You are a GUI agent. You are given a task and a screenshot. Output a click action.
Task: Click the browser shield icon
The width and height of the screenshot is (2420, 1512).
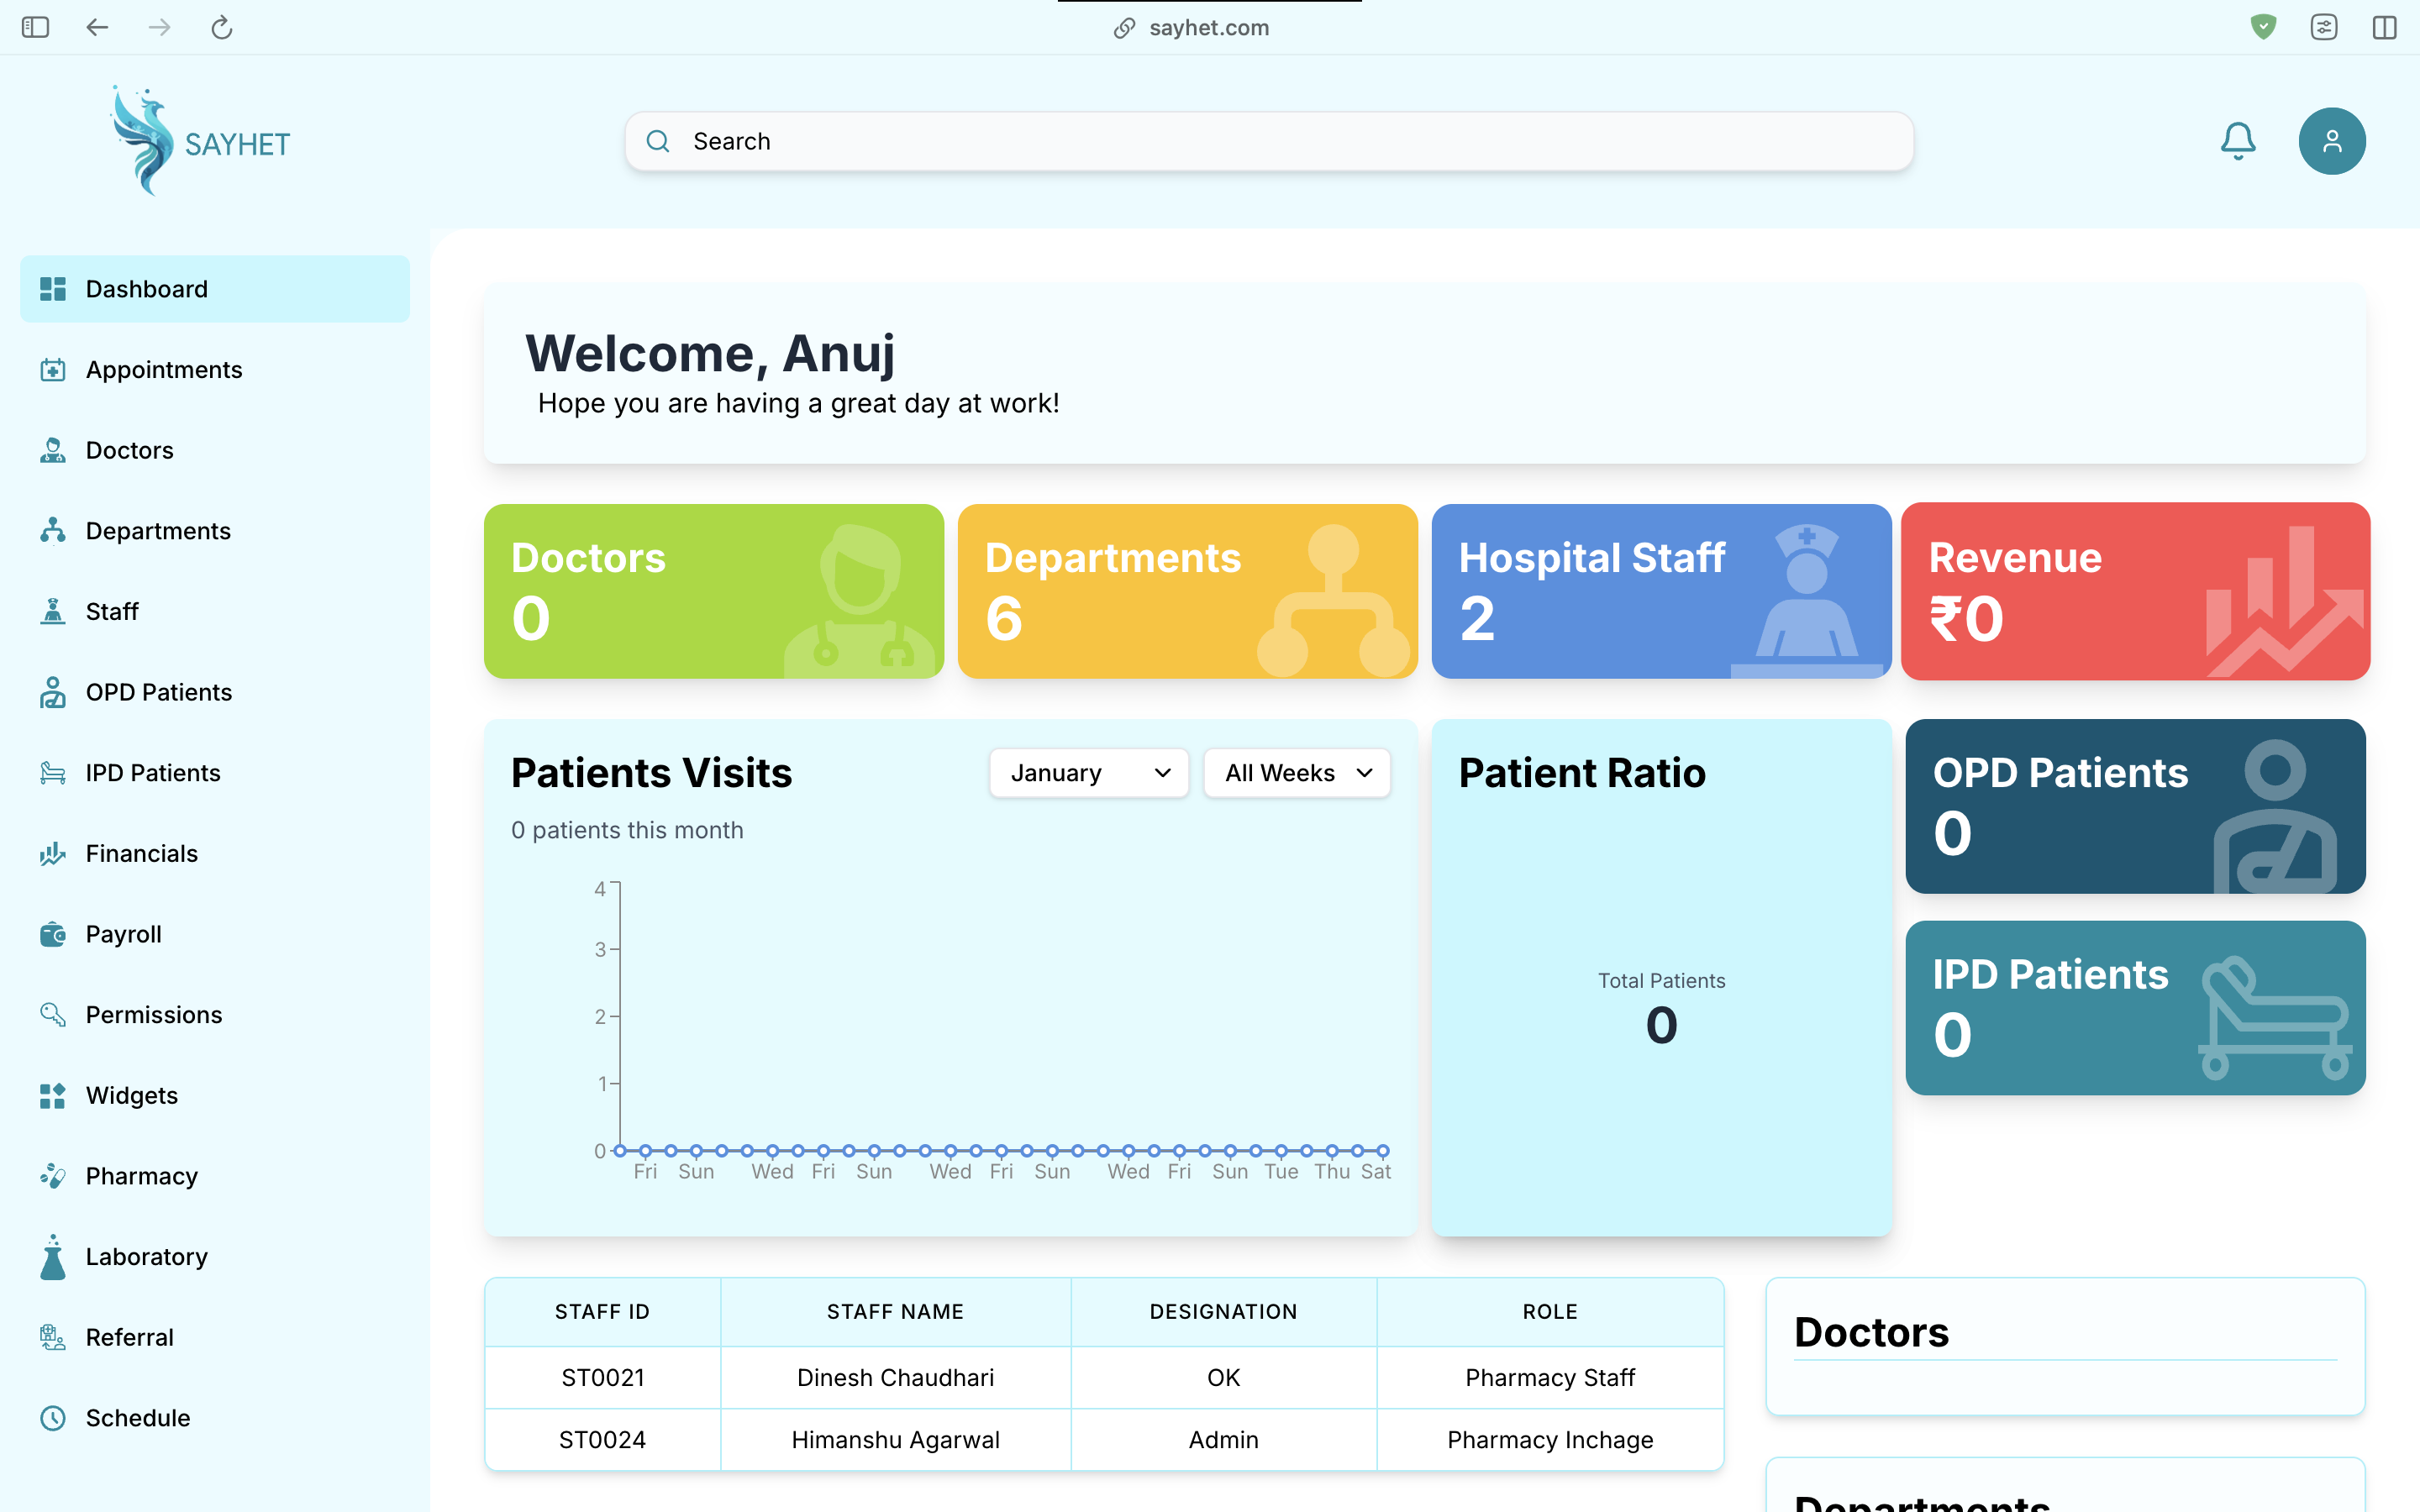pyautogui.click(x=2263, y=27)
